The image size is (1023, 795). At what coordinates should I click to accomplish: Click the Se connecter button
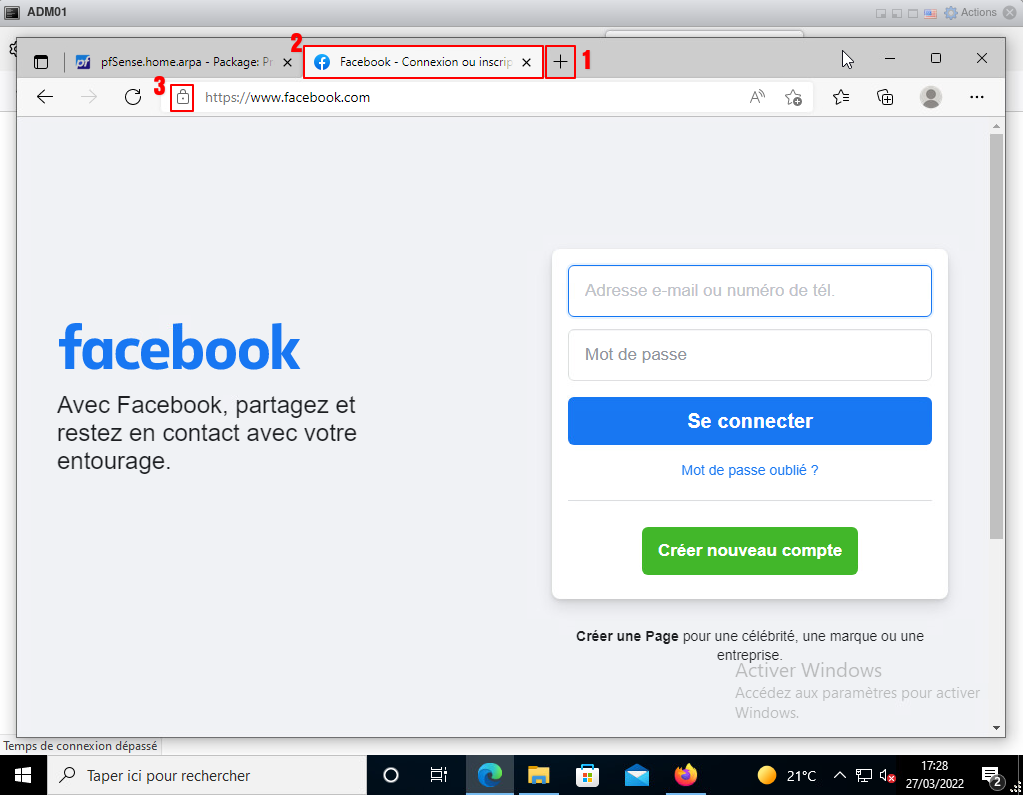click(x=749, y=421)
